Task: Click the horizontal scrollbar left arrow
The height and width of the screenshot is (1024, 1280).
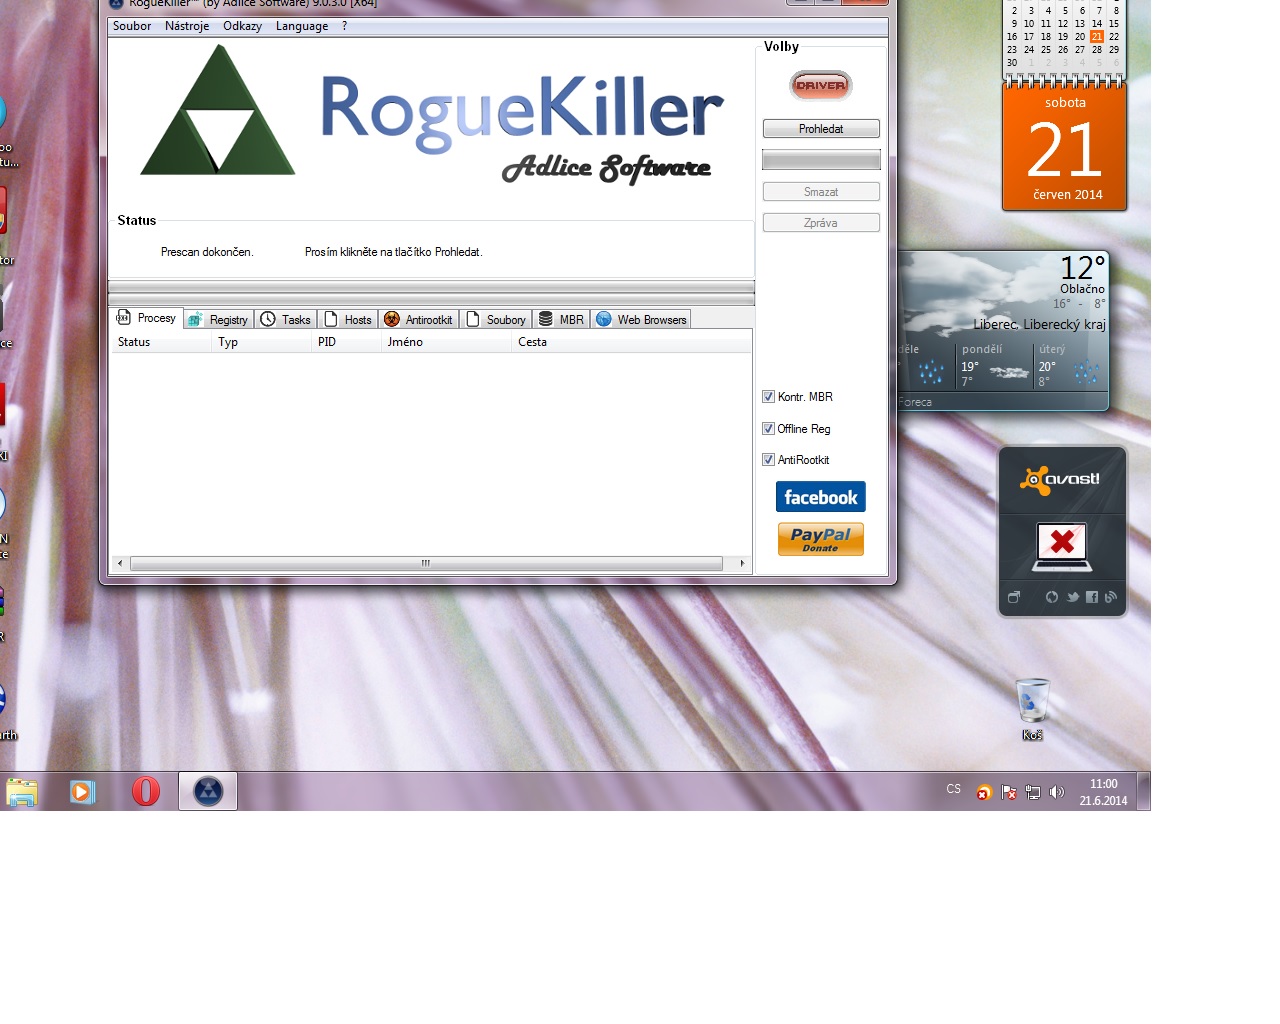Action: (120, 564)
